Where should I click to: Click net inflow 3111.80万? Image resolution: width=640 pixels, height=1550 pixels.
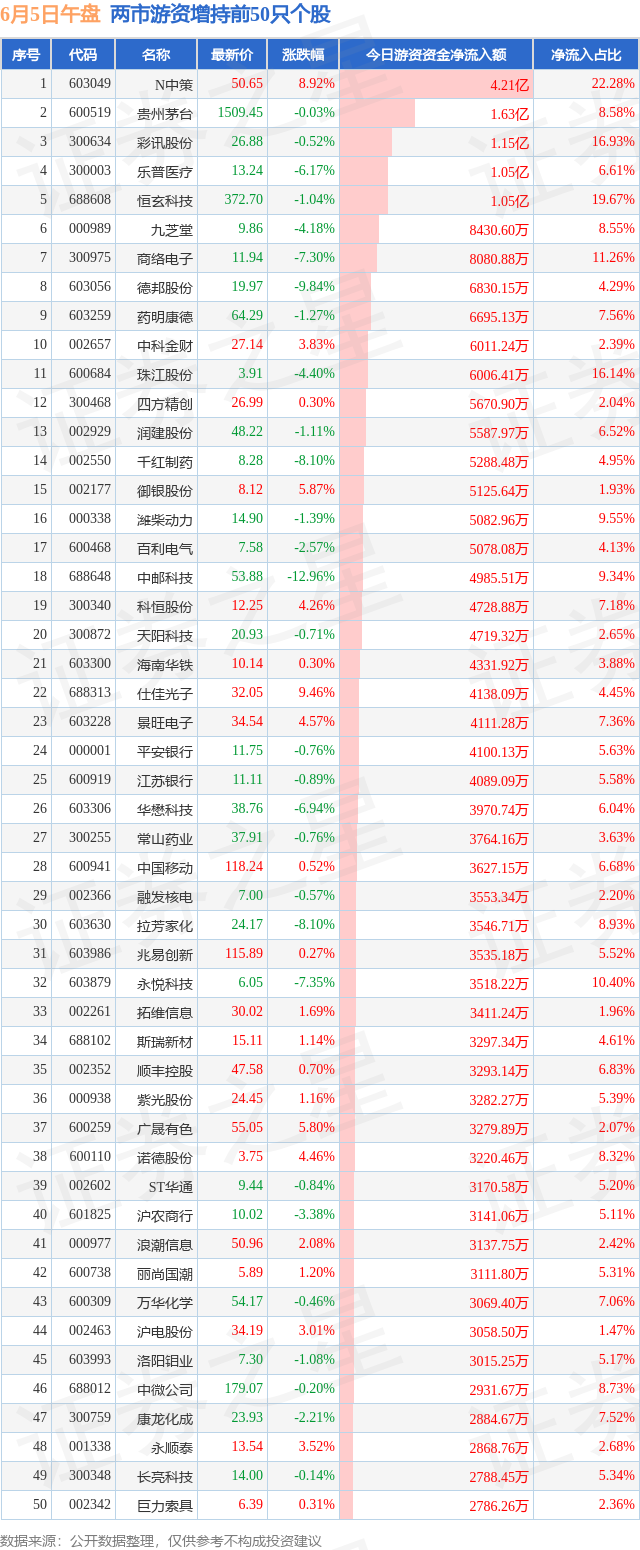[x=499, y=1273]
